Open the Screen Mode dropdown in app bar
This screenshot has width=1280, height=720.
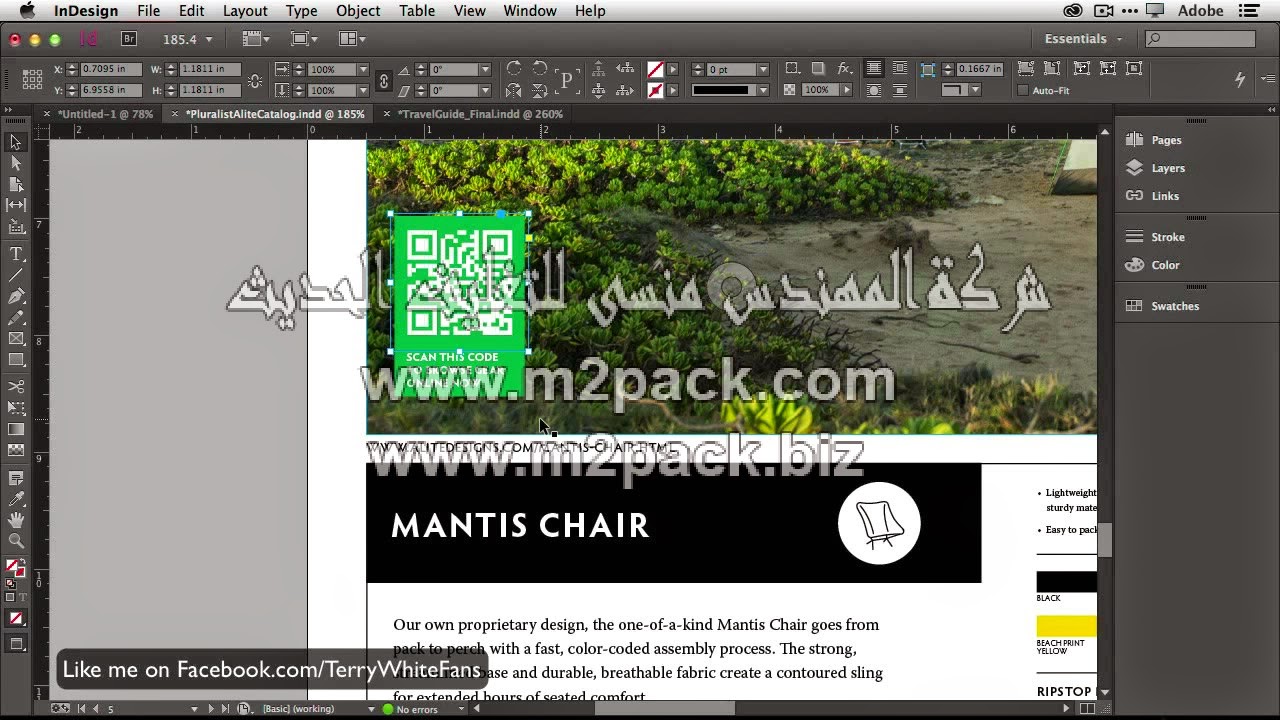(x=303, y=39)
